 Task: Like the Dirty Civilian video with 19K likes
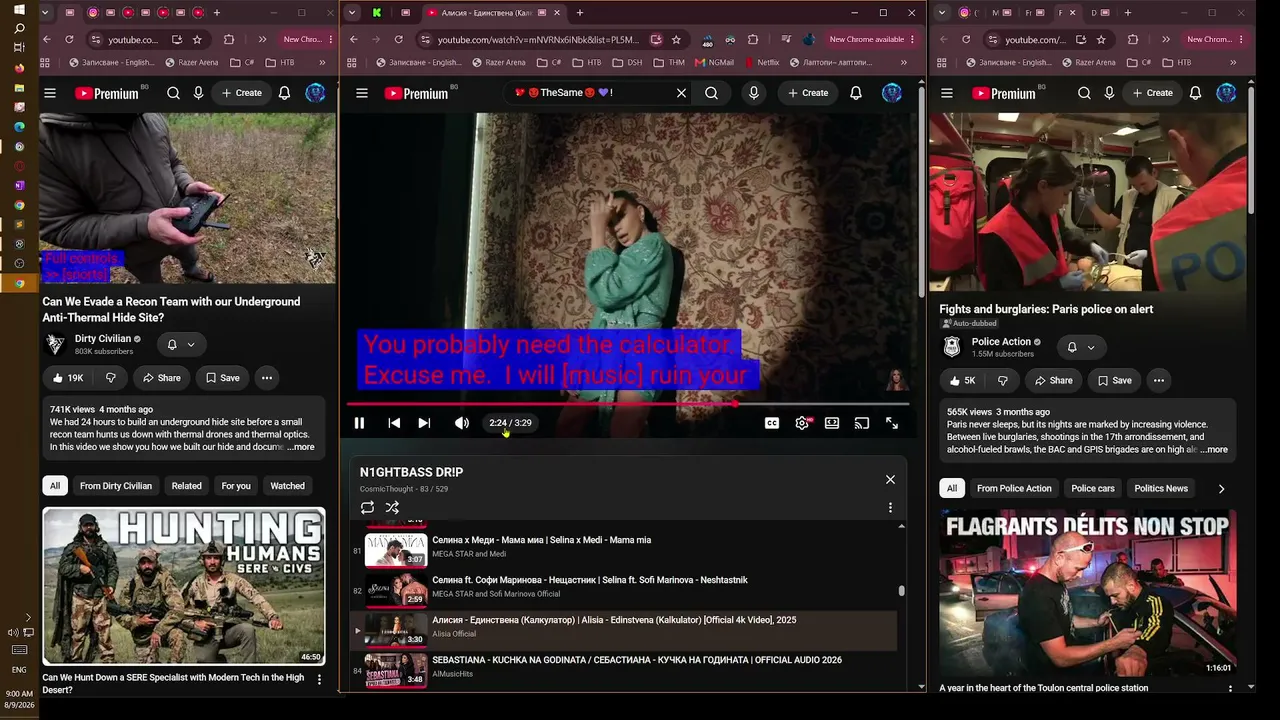point(67,378)
